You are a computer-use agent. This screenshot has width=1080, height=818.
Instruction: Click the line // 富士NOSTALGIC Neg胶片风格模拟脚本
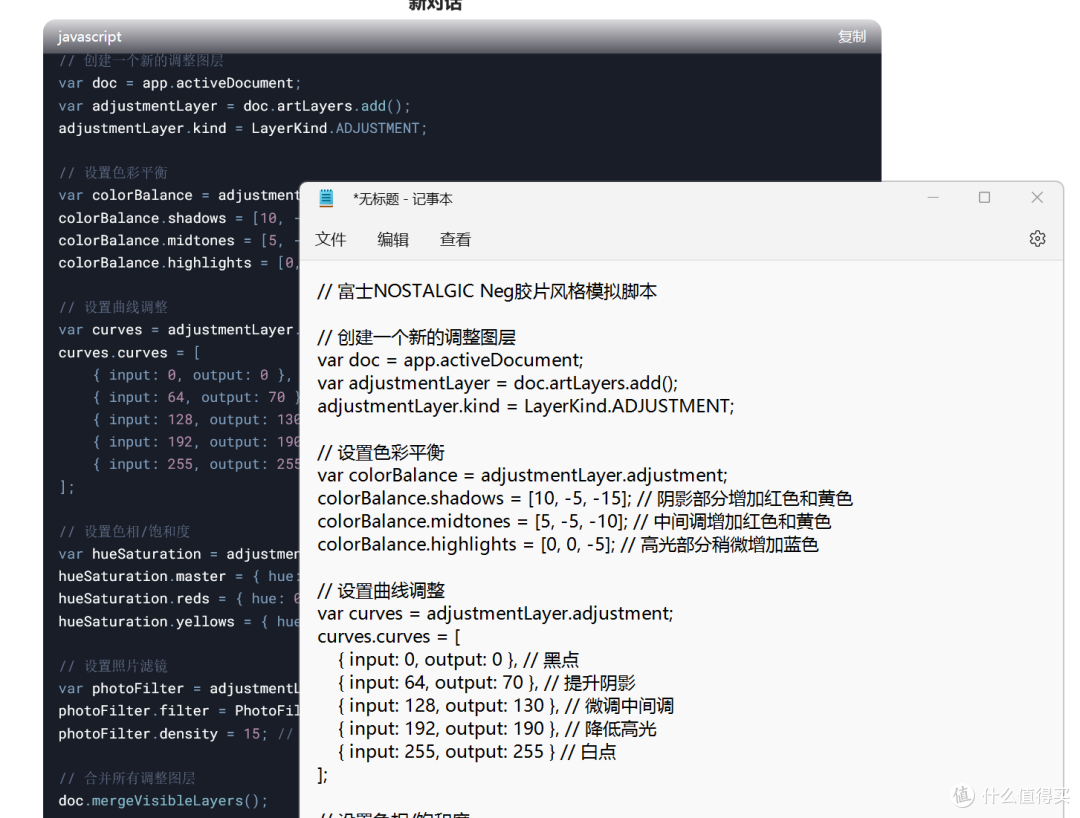coord(487,291)
